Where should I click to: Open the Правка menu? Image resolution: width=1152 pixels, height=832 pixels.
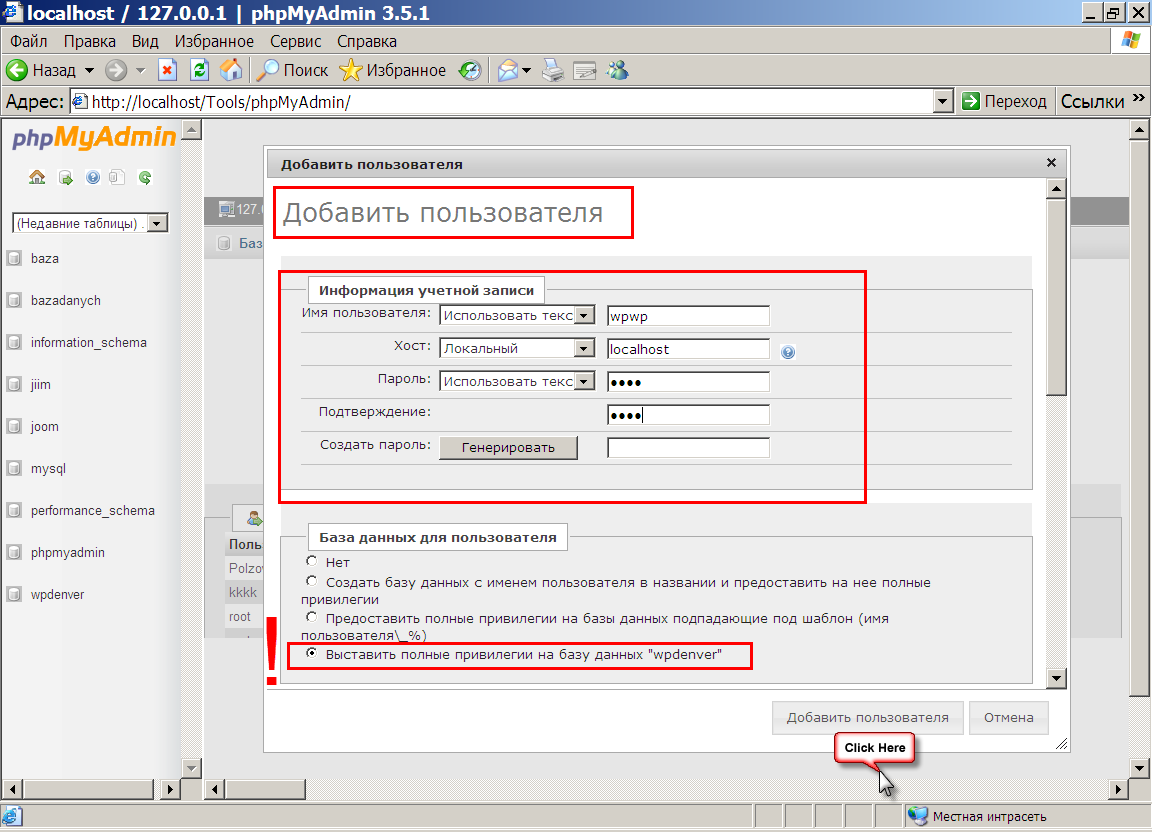click(x=90, y=41)
